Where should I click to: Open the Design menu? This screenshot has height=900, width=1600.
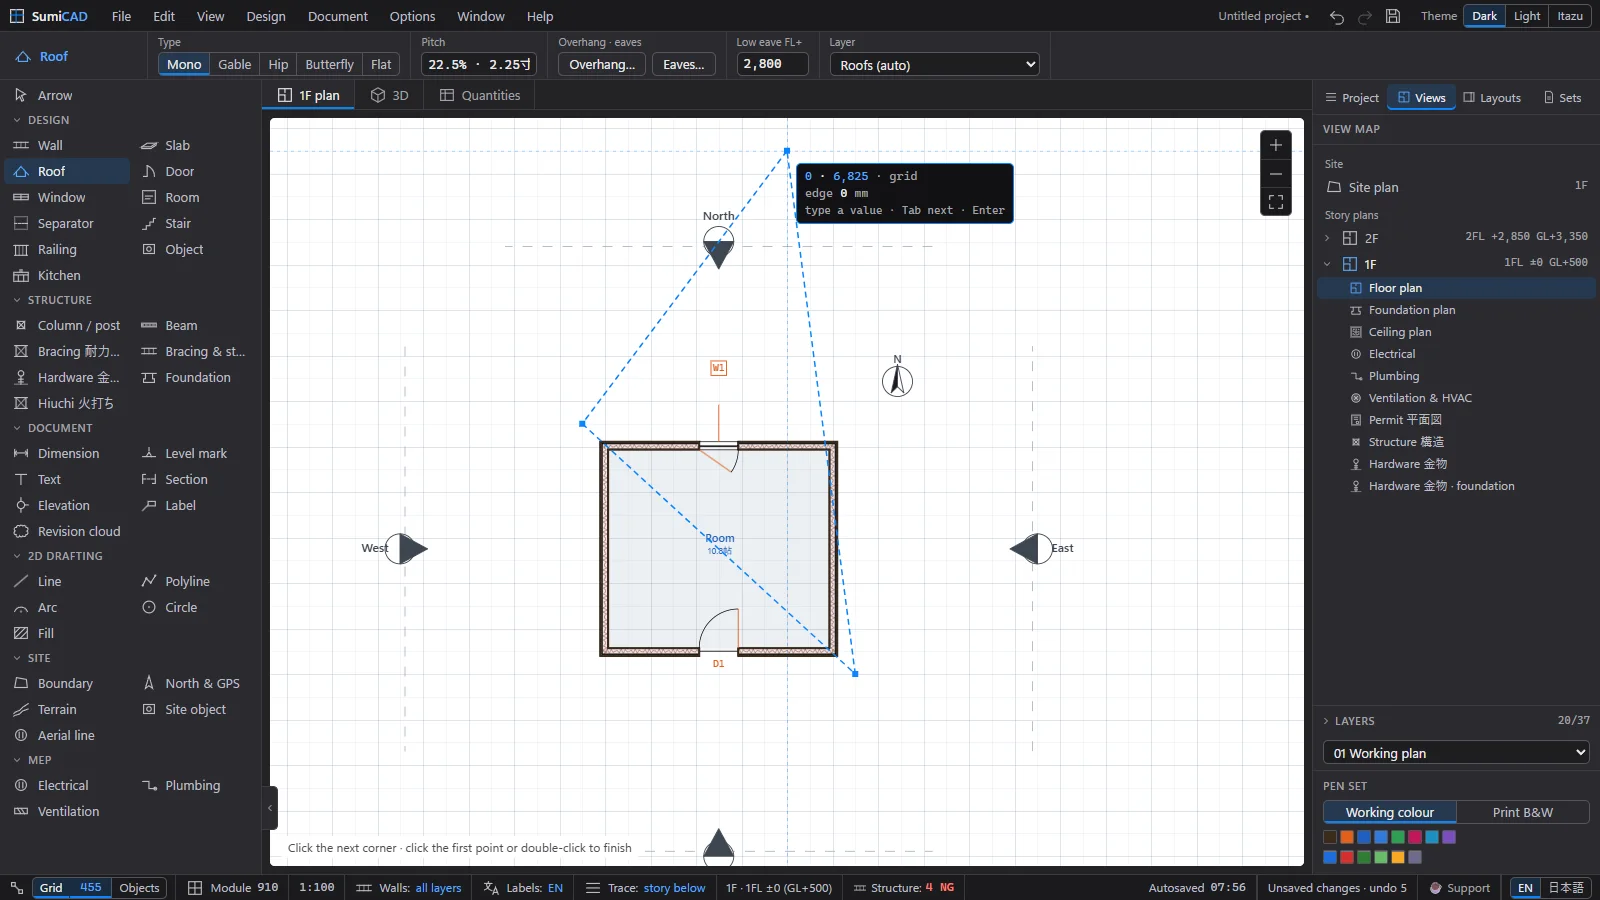pyautogui.click(x=266, y=16)
